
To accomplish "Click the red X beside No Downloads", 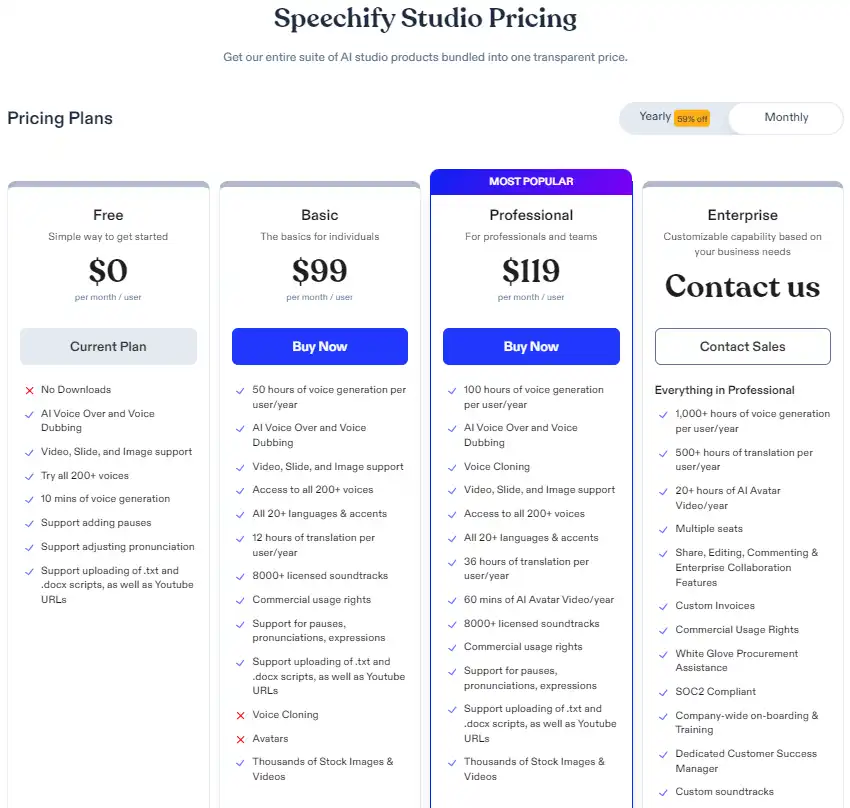I will (x=30, y=390).
